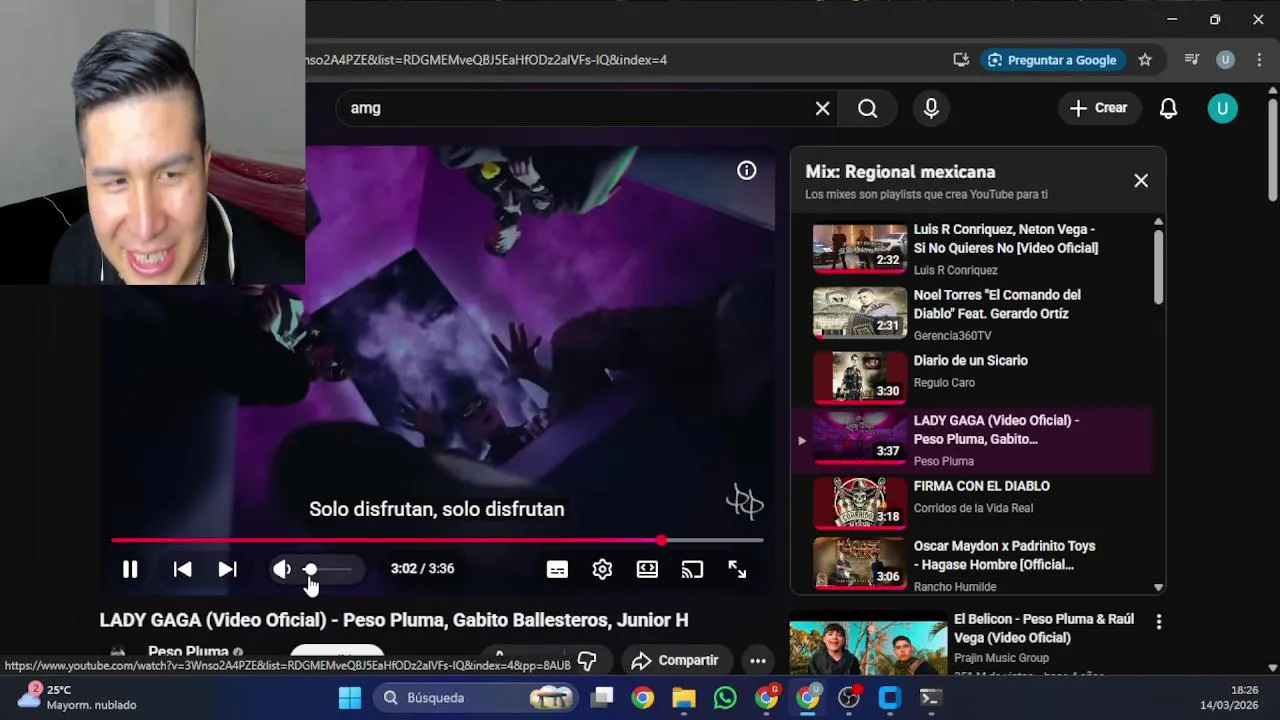The height and width of the screenshot is (720, 1280).
Task: Clear the search box with the X
Action: [x=822, y=108]
